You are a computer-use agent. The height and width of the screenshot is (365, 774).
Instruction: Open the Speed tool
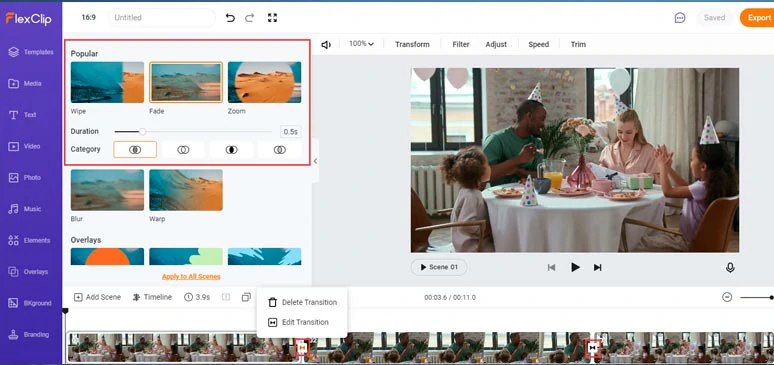point(539,44)
